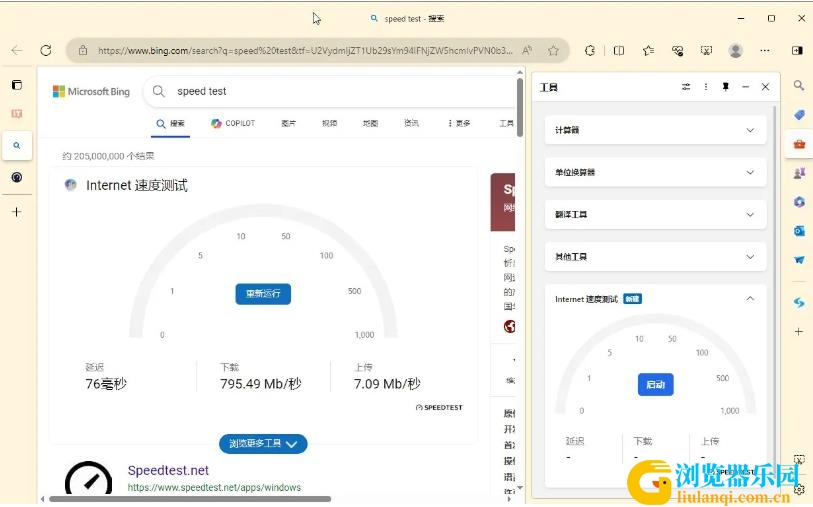Viewport: 813px width, 507px height.
Task: Open the blue S icon in sidebar
Action: coord(799,303)
